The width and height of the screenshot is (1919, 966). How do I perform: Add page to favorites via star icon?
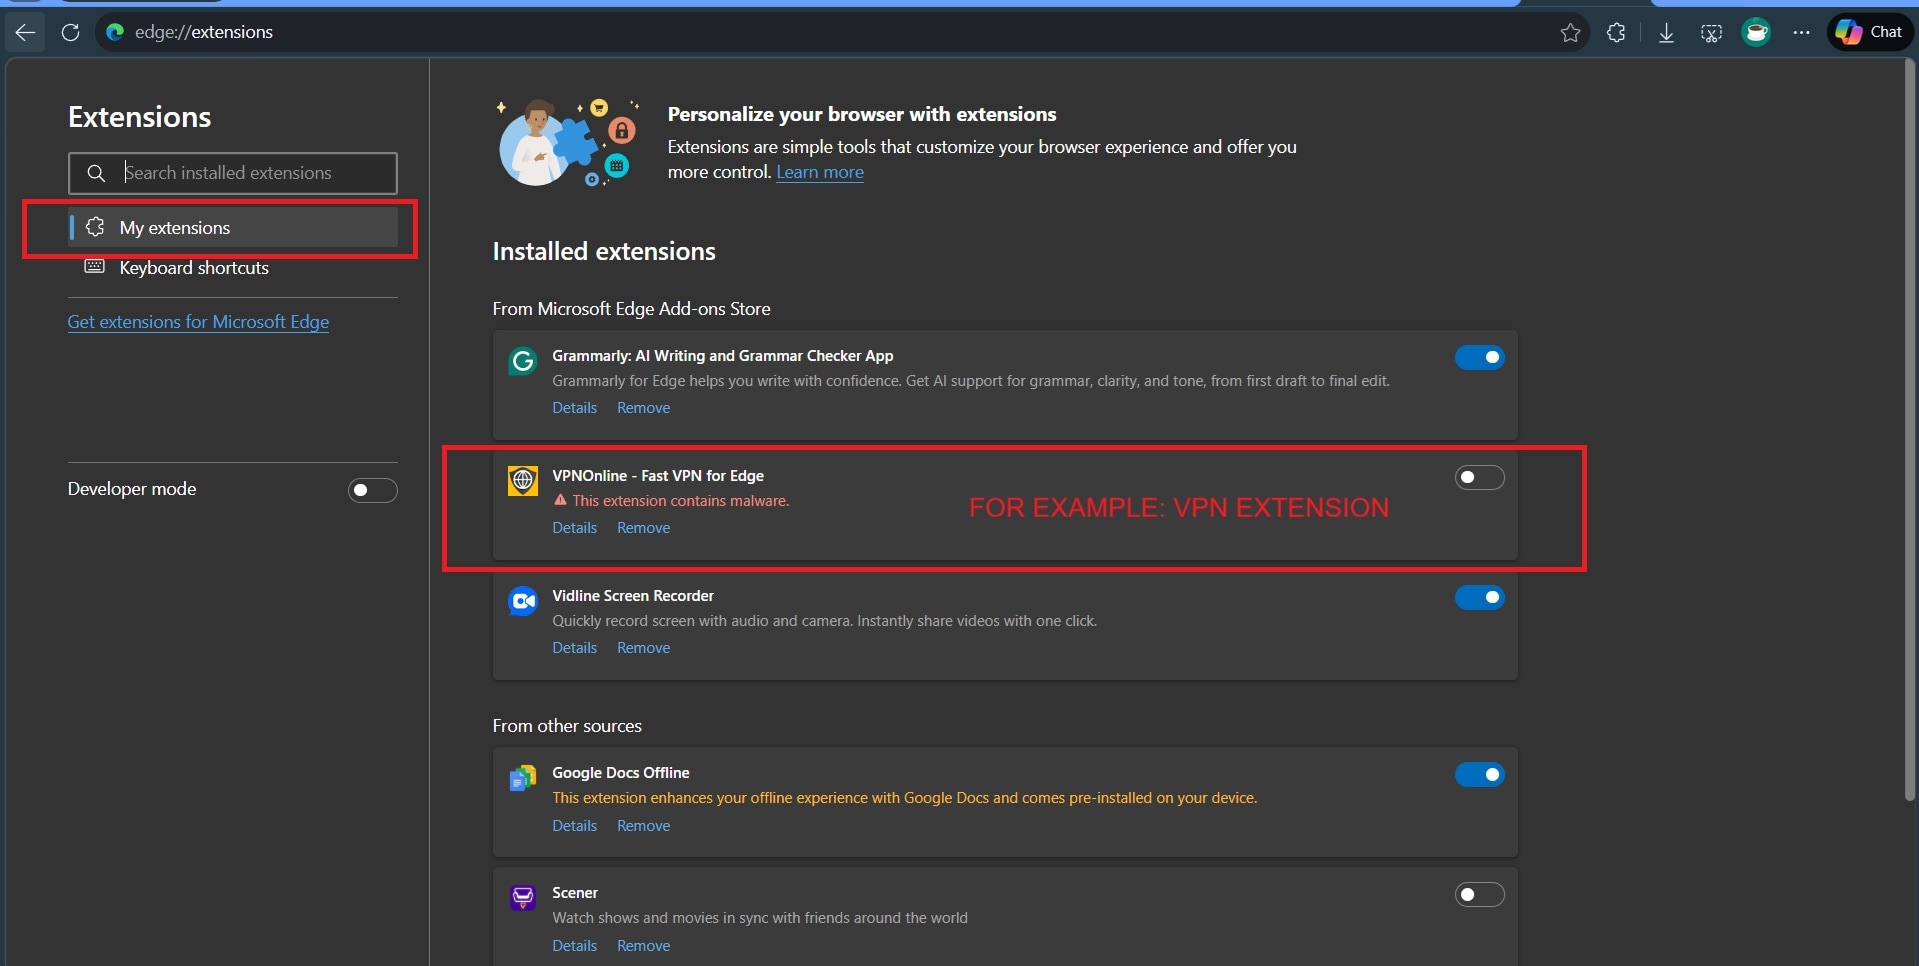tap(1570, 32)
